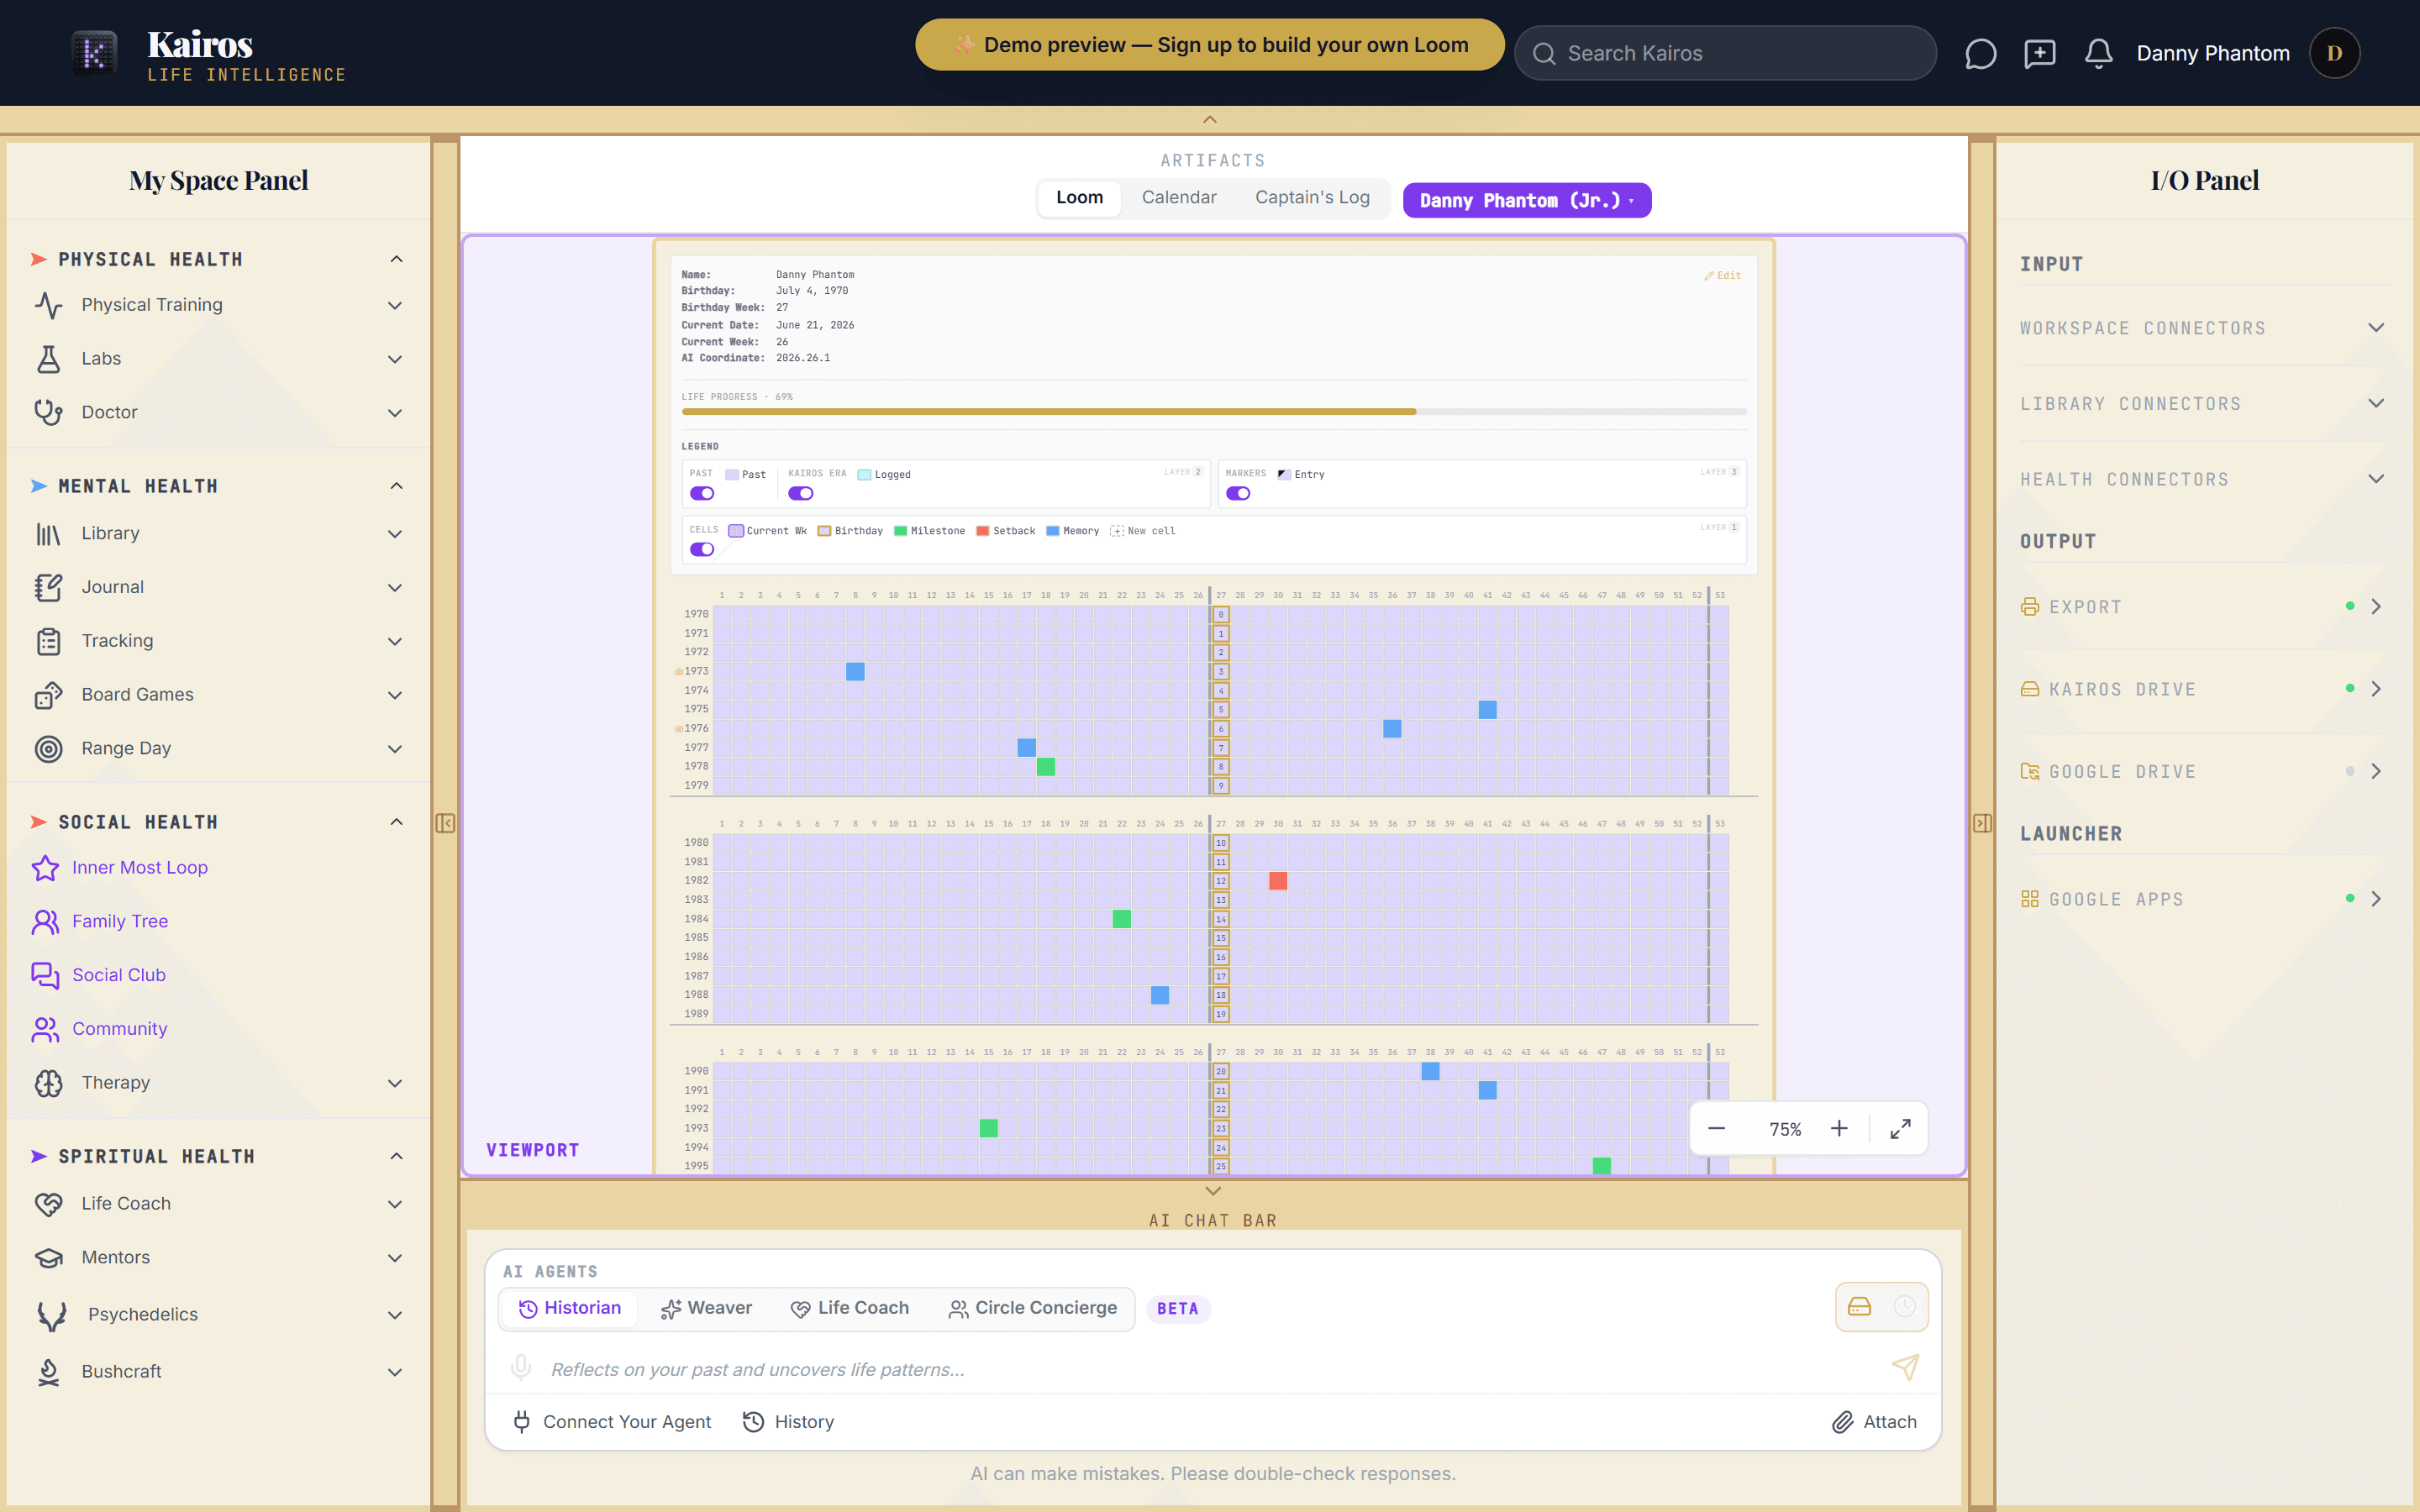Image resolution: width=2420 pixels, height=1512 pixels.
Task: Click the fullscreen expand icon in viewport
Action: click(1900, 1129)
